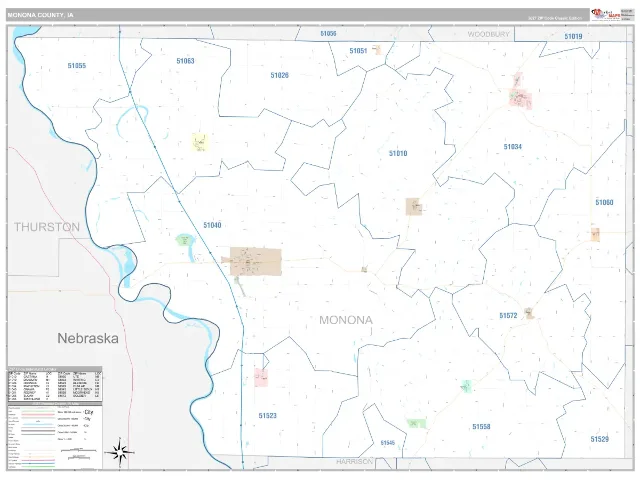Viewport: 640px width, 480px height.
Task: Select ZIP code label 51051
Action: pos(358,51)
